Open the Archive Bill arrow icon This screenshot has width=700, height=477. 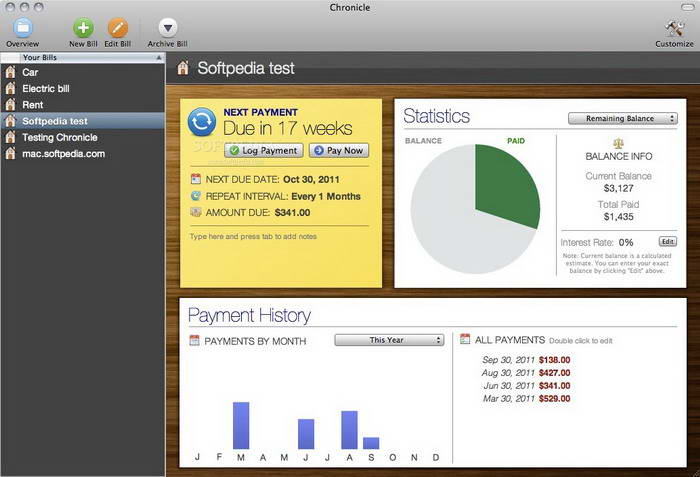click(x=168, y=28)
